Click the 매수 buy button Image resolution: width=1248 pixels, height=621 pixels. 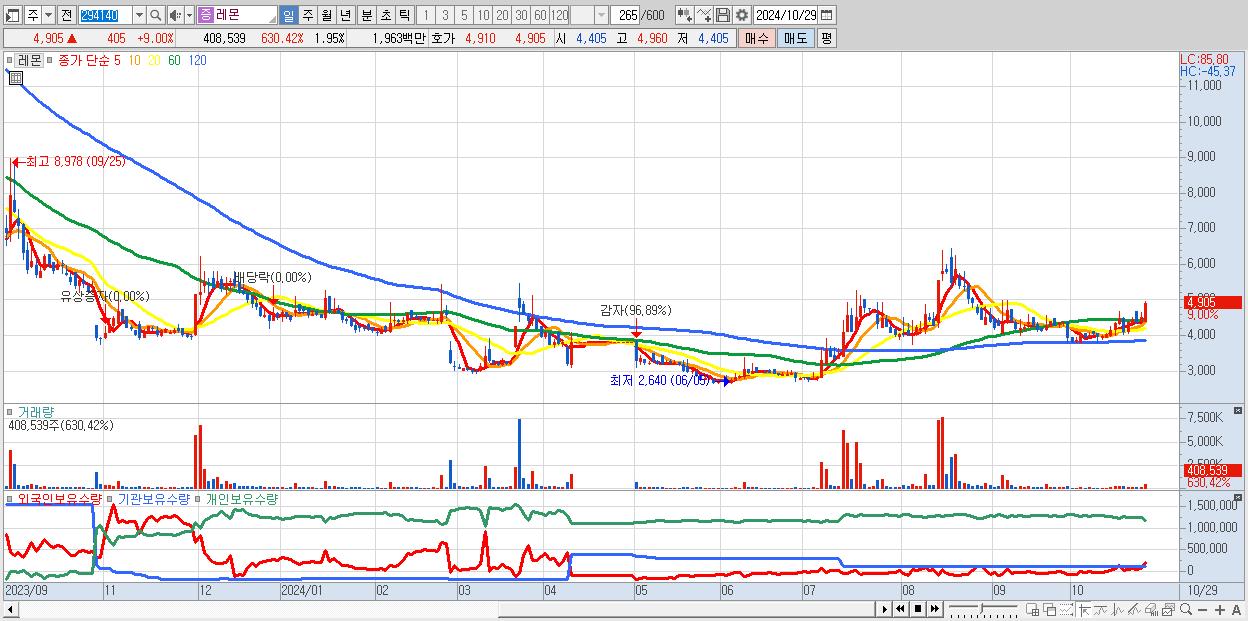(x=757, y=38)
